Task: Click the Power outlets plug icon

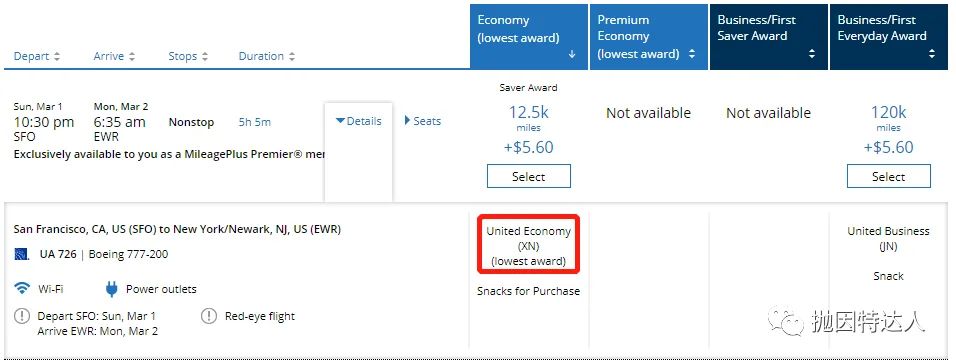Action: click(111, 289)
